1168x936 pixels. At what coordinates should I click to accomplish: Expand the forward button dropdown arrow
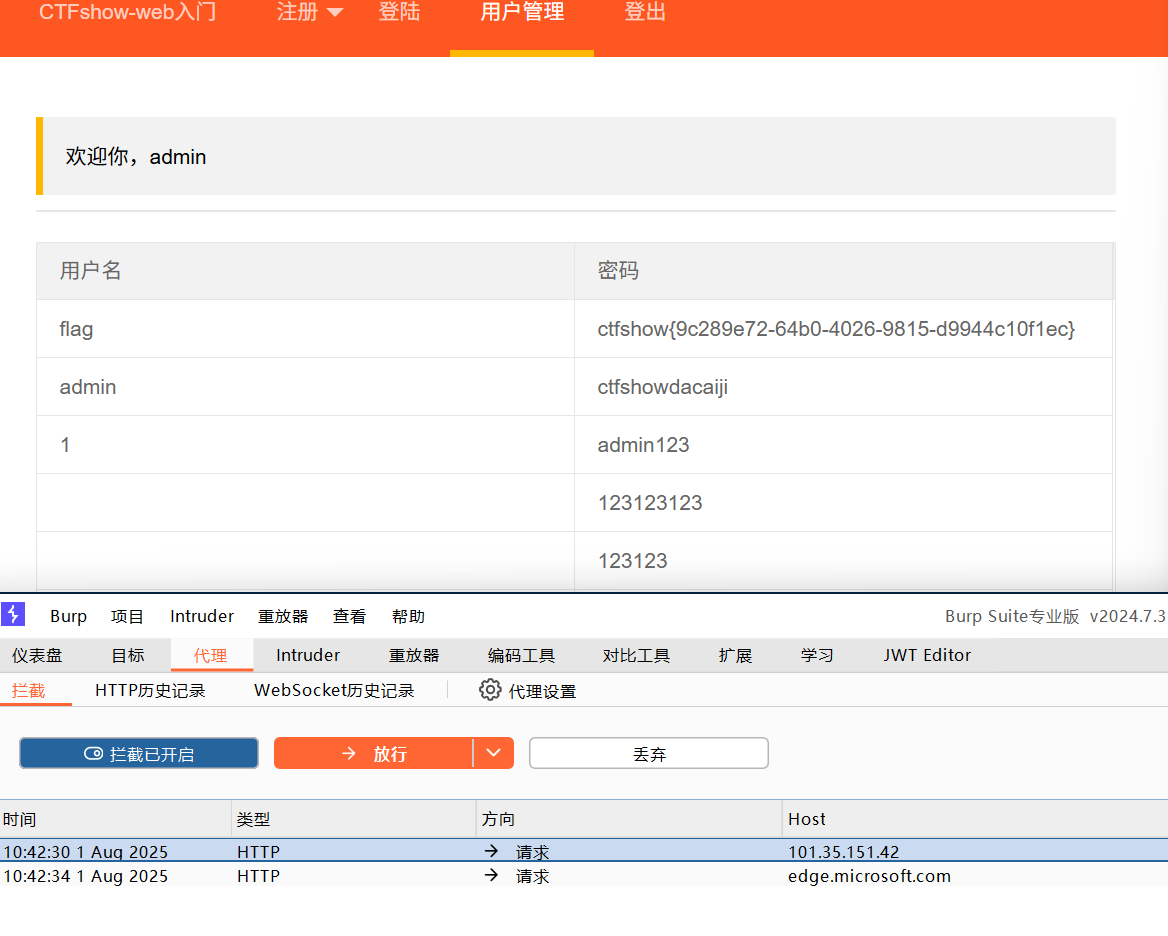point(494,754)
